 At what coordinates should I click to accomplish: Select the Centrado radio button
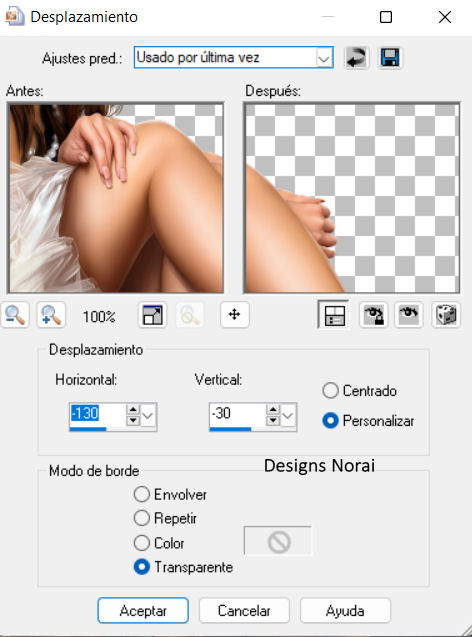coord(330,390)
